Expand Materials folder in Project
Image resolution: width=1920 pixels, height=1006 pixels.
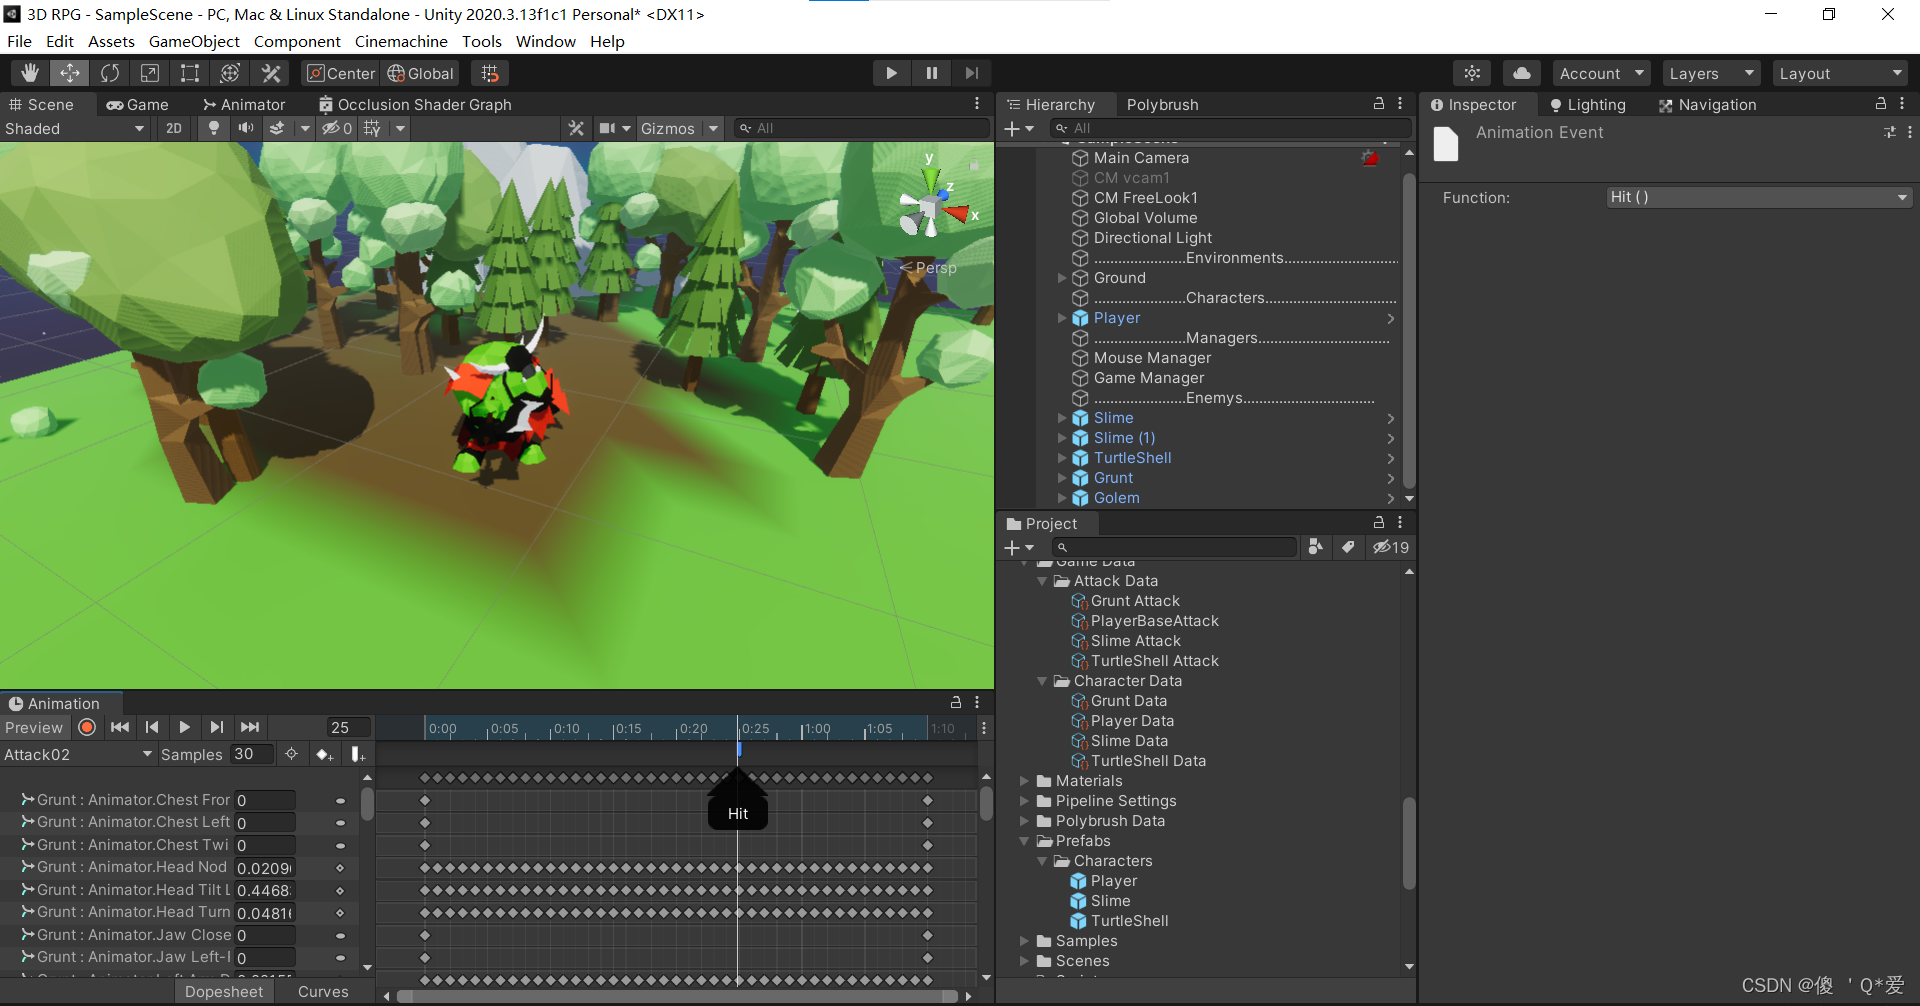click(1024, 781)
